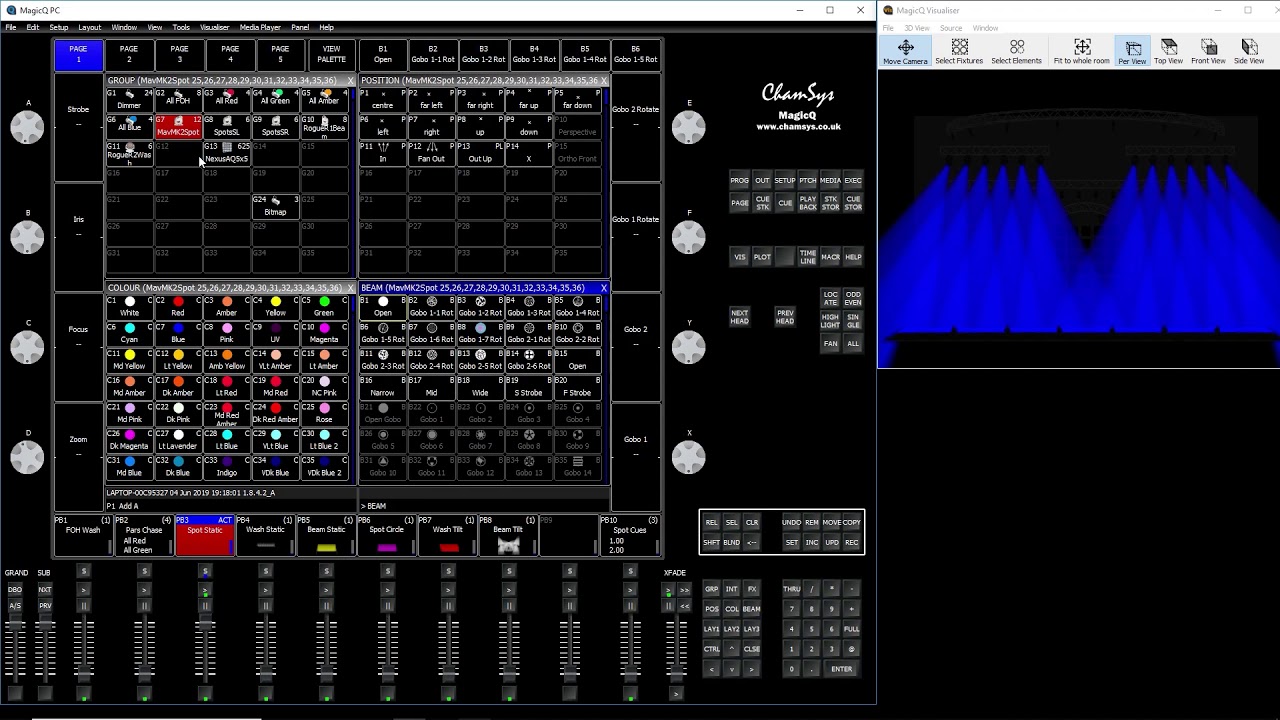This screenshot has width=1280, height=720.
Task: Open the Setup menu
Action: tap(59, 27)
